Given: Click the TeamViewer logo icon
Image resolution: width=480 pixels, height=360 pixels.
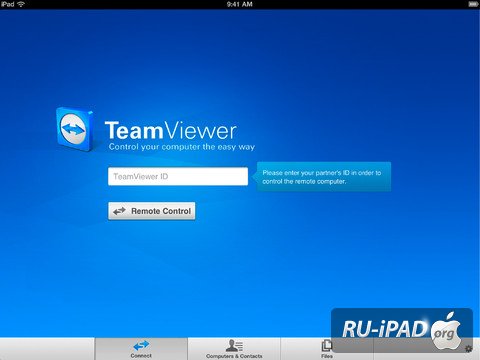Looking at the screenshot, I should click(75, 129).
